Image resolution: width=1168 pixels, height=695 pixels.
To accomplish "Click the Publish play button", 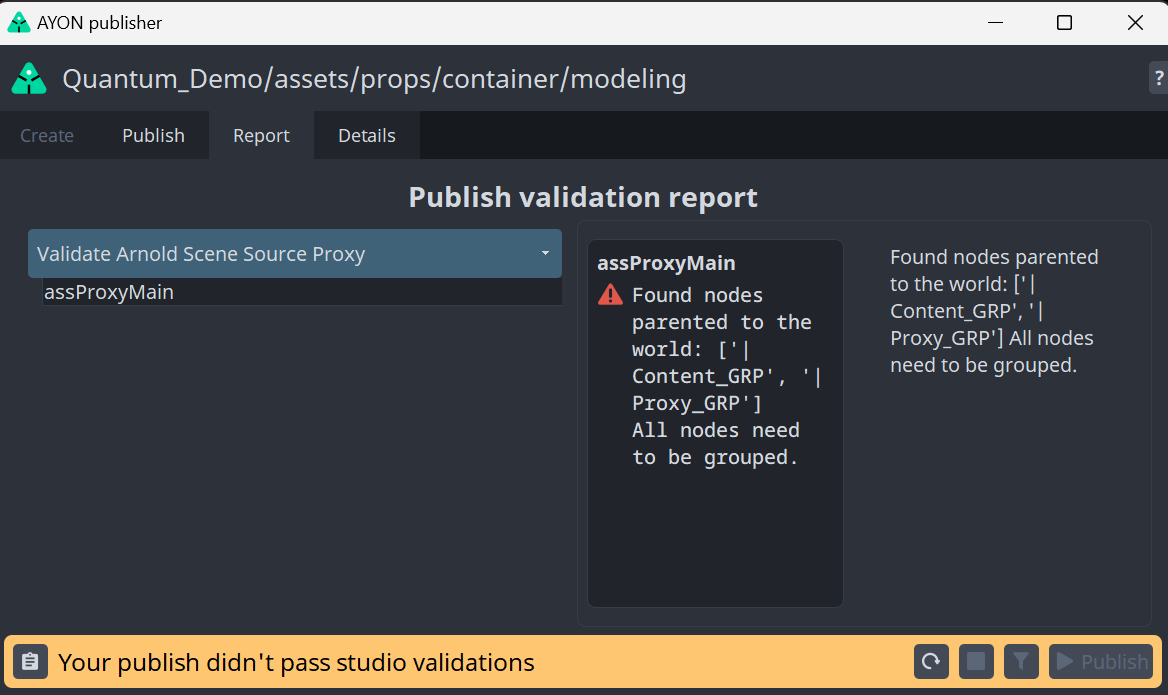I will (x=1101, y=661).
